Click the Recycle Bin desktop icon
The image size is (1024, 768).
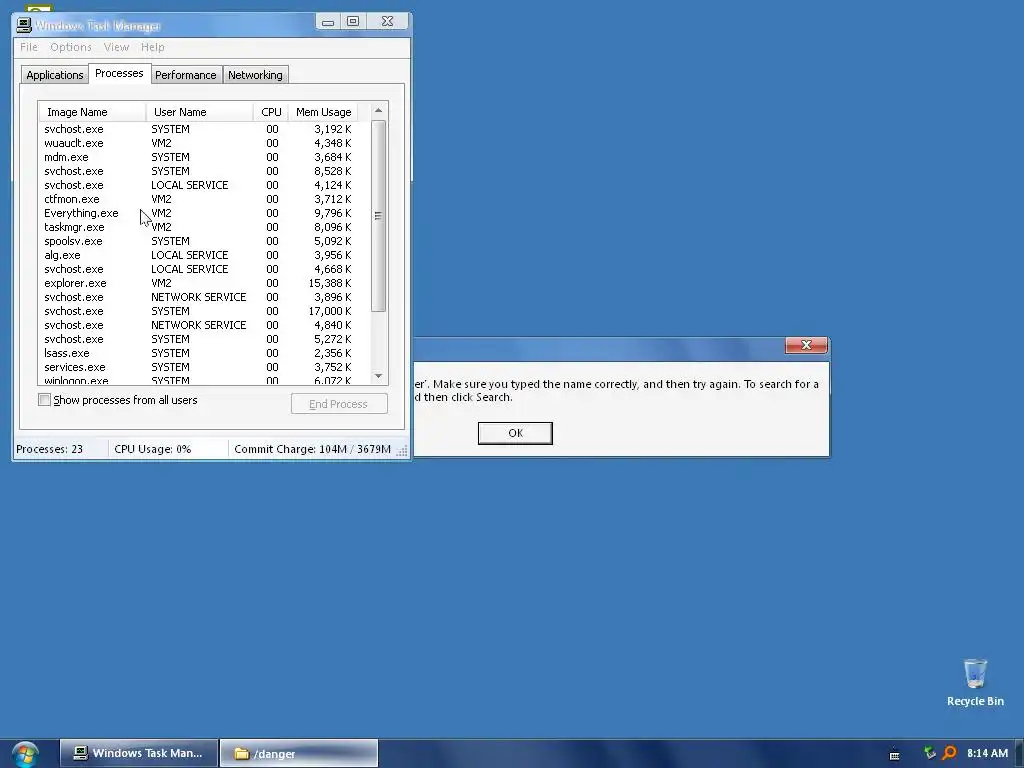click(975, 683)
